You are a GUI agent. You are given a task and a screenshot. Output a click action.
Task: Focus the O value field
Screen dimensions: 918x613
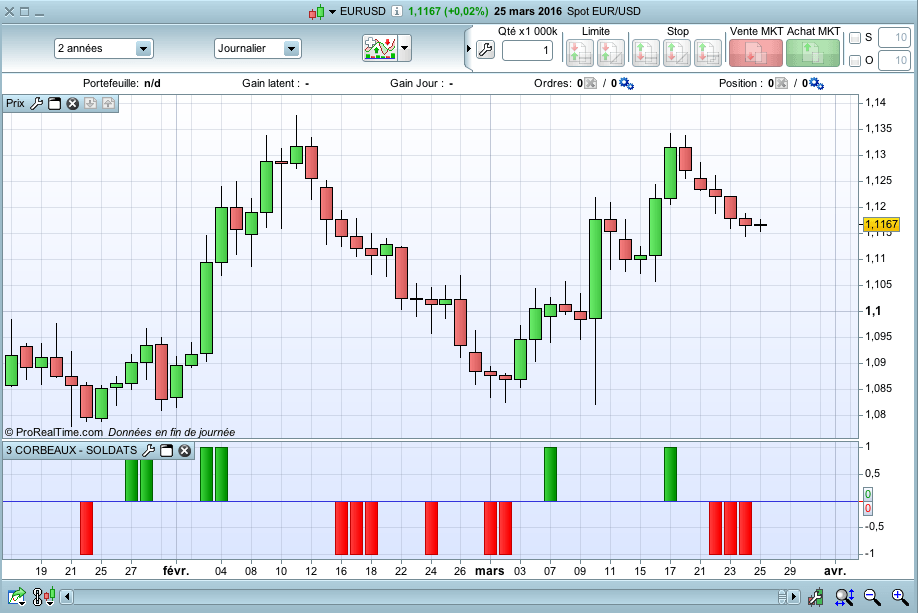(895, 60)
